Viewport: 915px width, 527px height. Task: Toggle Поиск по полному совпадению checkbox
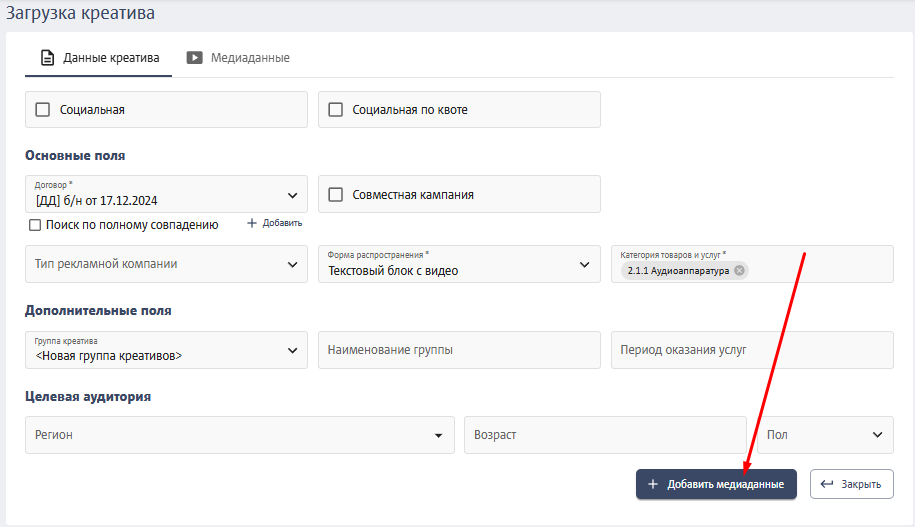tap(35, 225)
